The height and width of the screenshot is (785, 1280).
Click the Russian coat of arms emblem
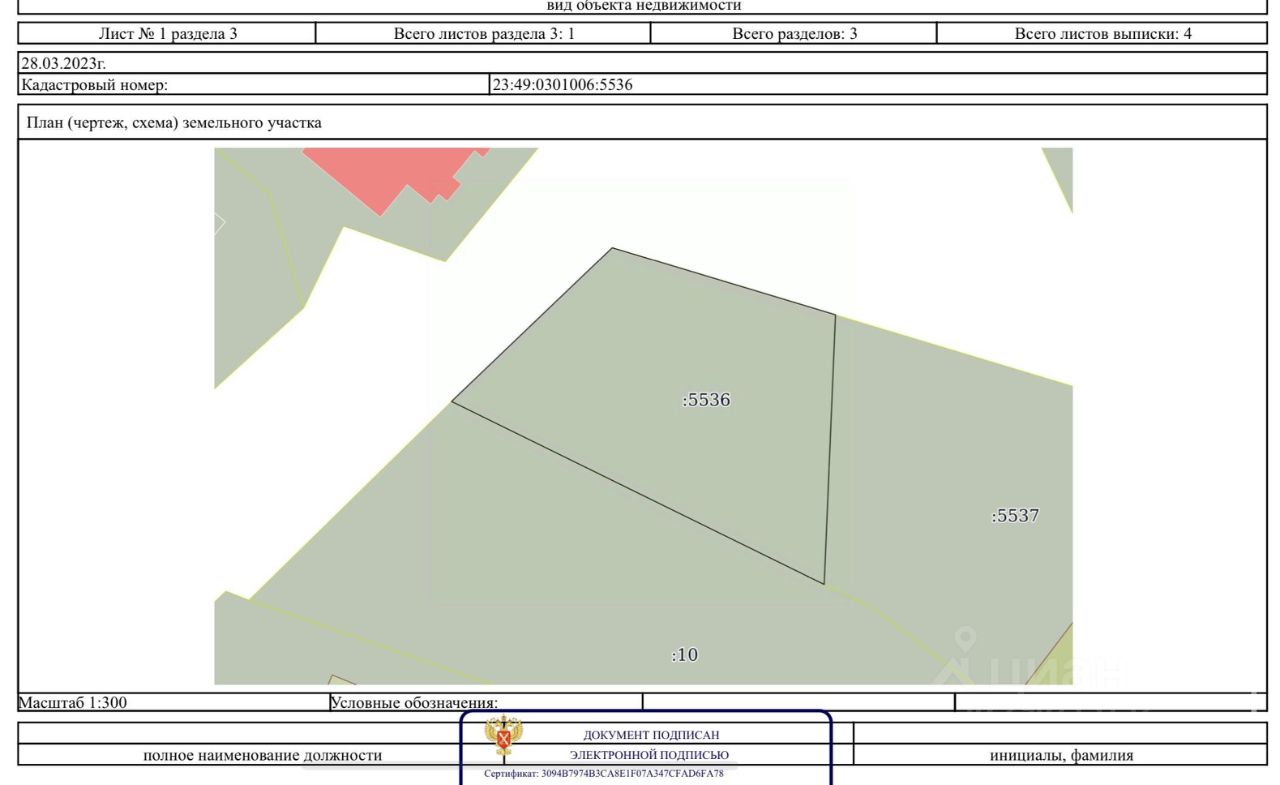pos(504,737)
